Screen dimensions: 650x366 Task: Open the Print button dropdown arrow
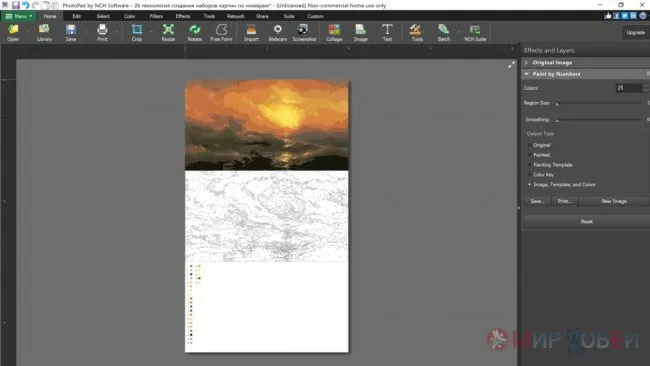pyautogui.click(x=117, y=32)
